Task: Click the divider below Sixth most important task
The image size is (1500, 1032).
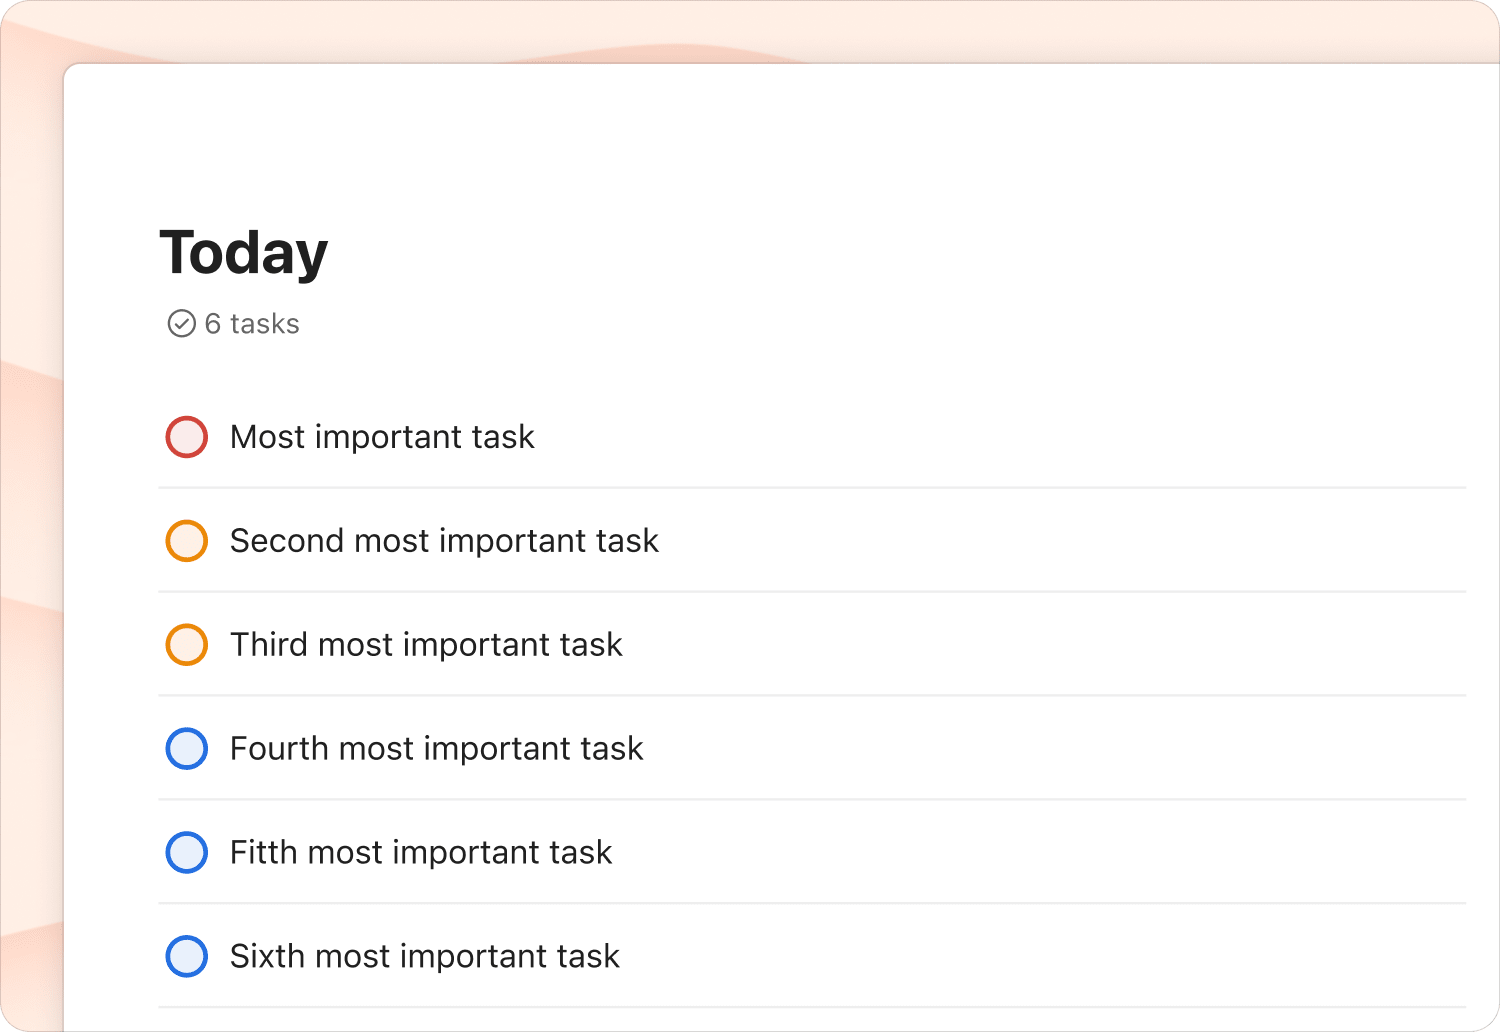Action: pyautogui.click(x=812, y=1007)
